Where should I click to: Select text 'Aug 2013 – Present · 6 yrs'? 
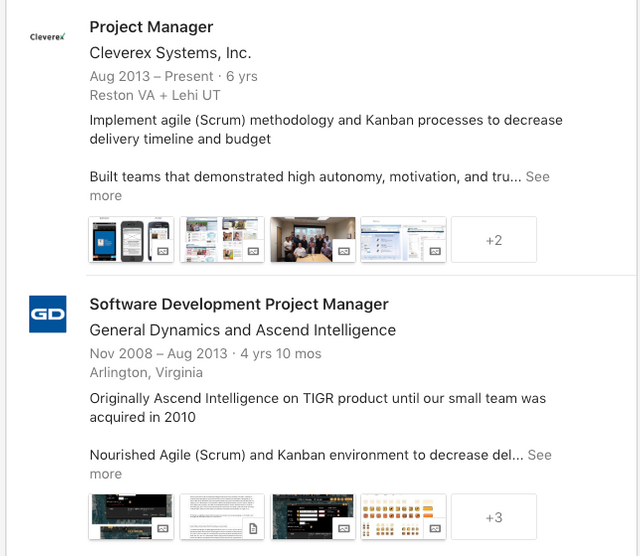173,76
